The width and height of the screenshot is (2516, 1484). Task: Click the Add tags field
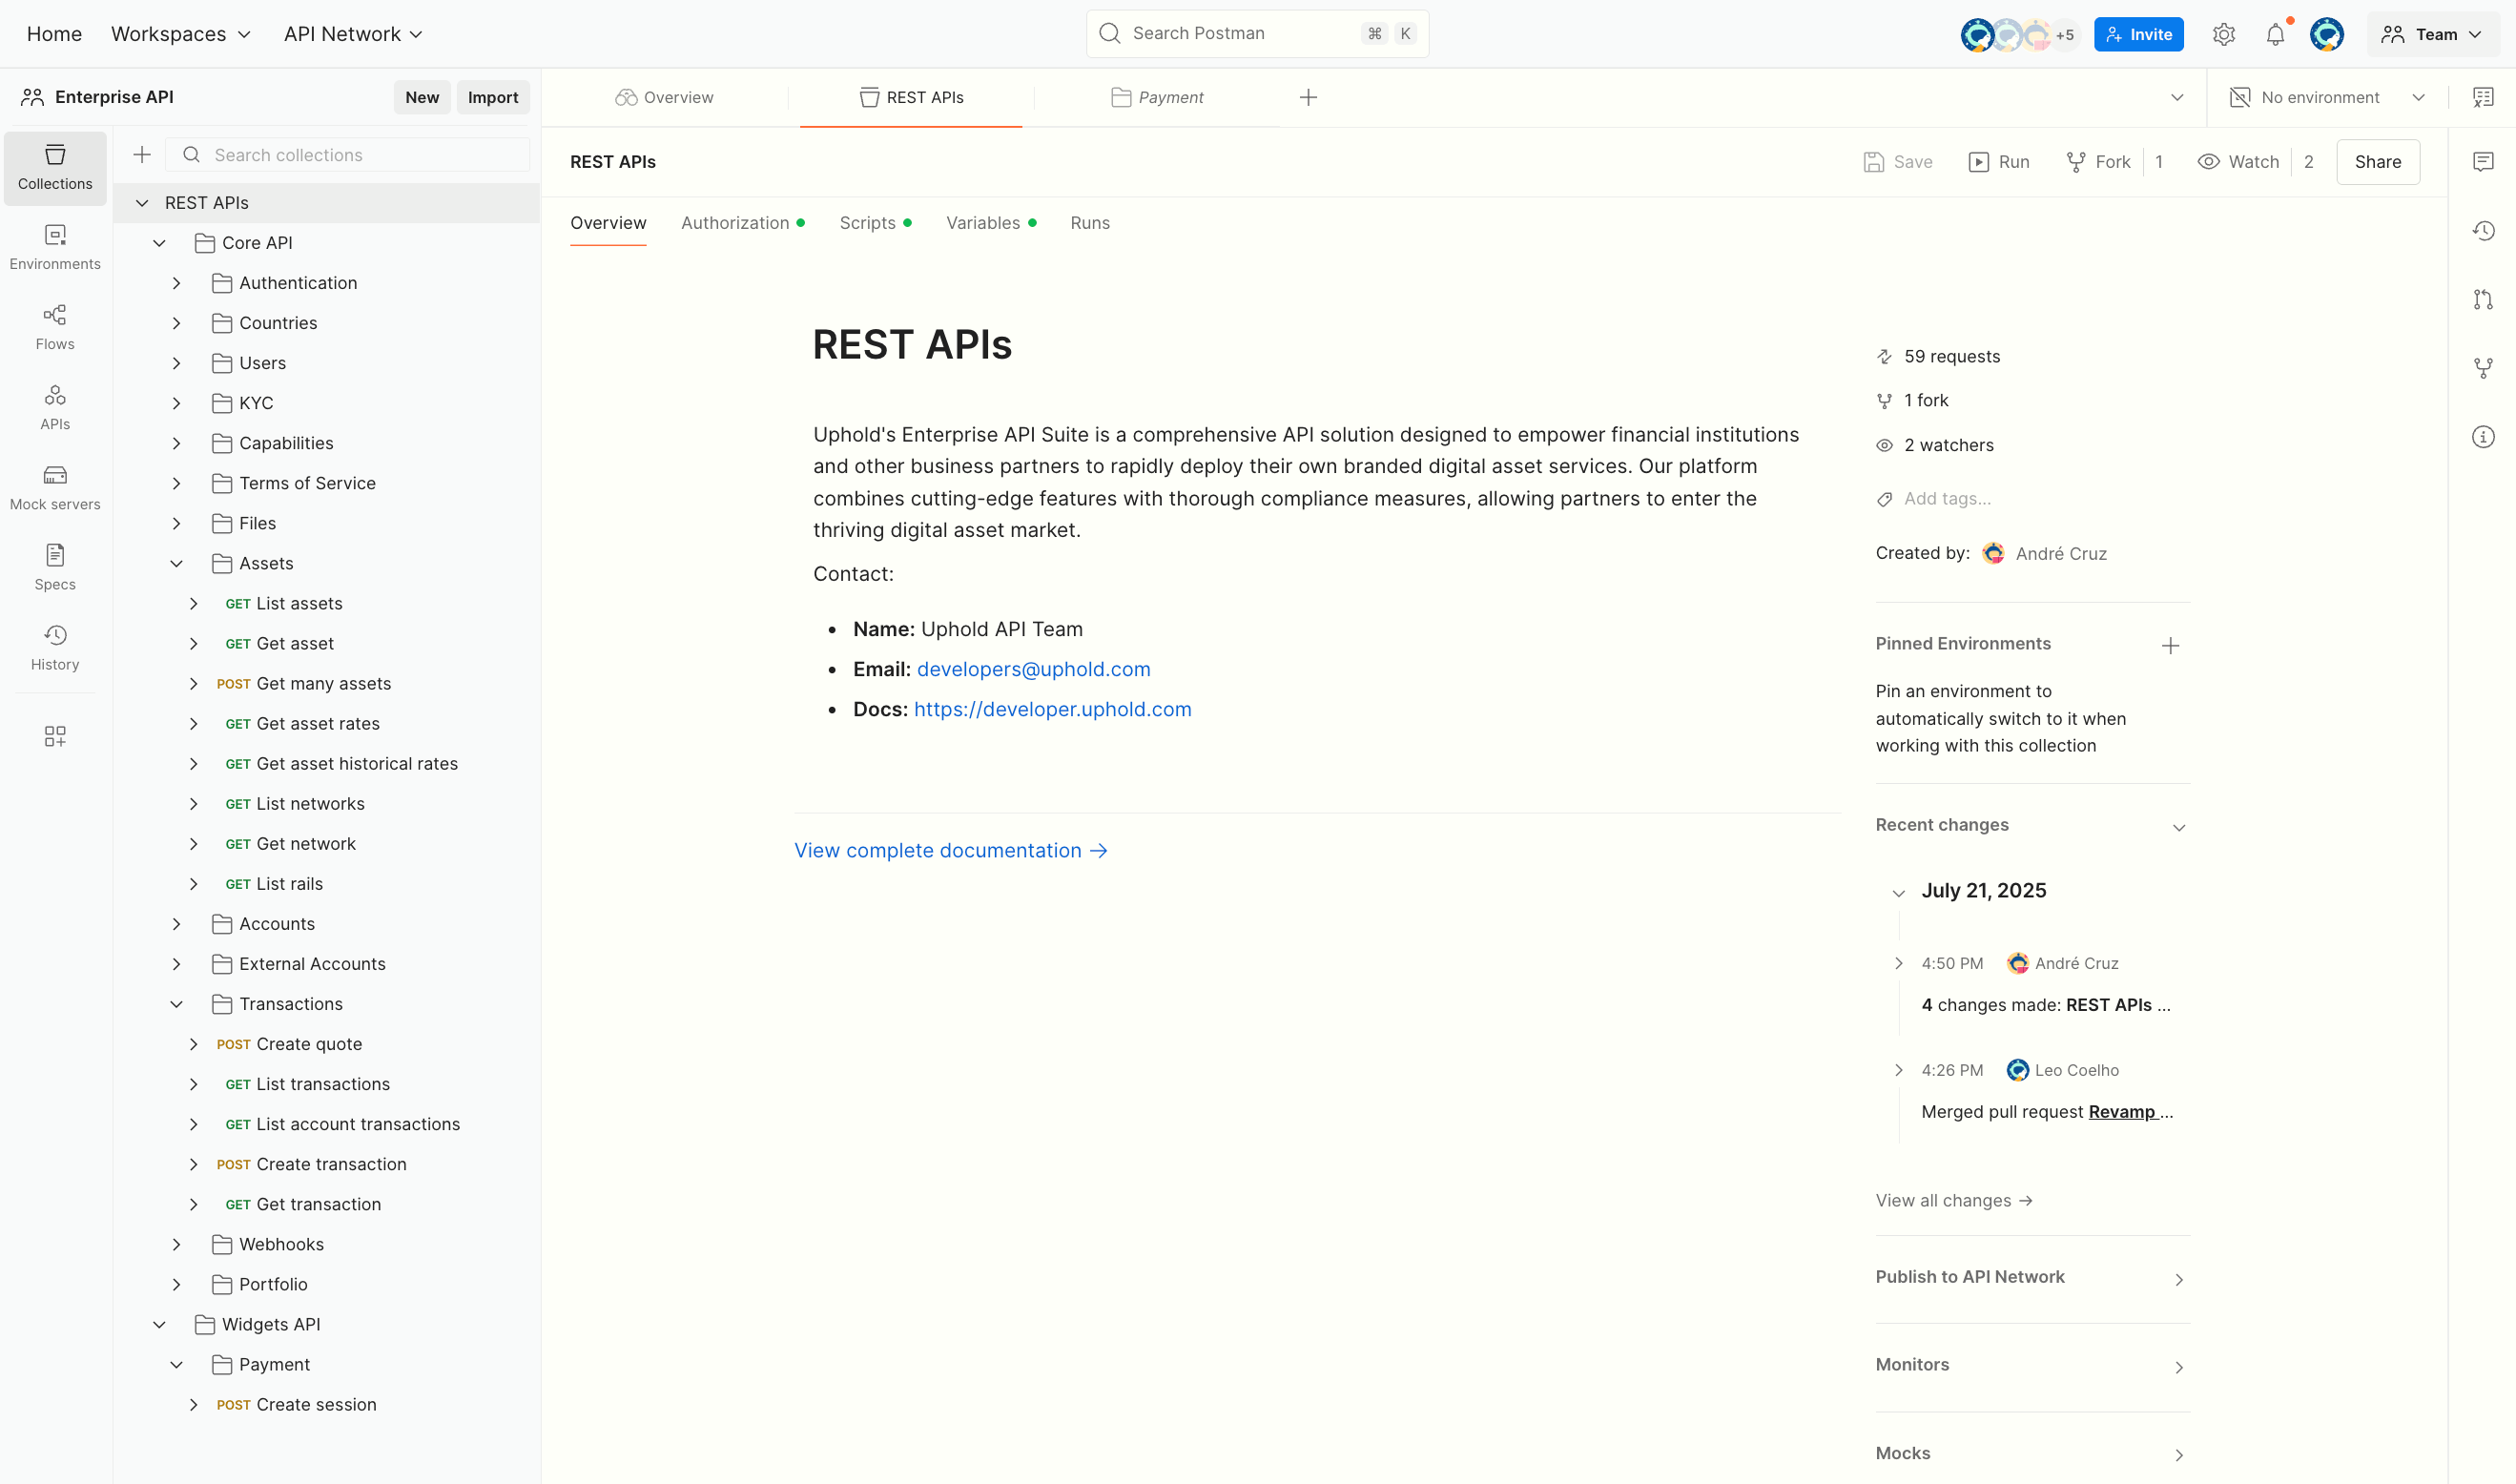point(1946,499)
